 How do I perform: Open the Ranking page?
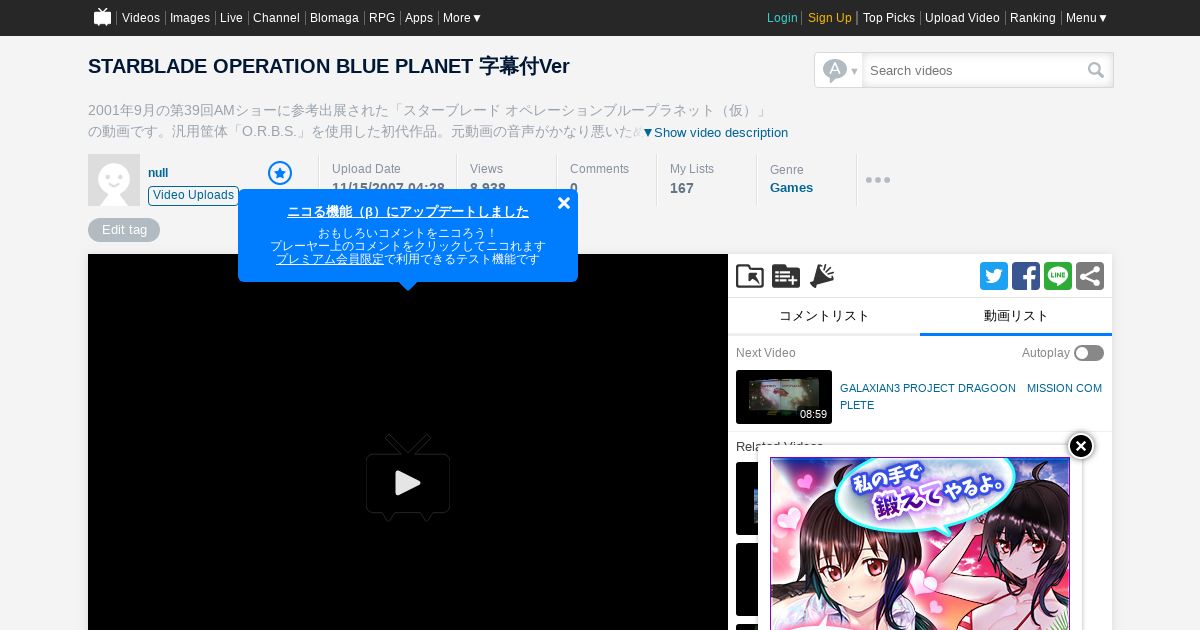pos(1033,18)
